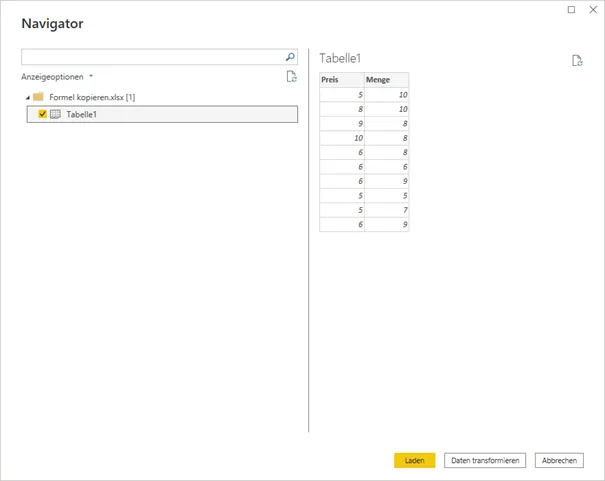Image resolution: width=605 pixels, height=481 pixels.
Task: Refresh the Tabelle1 preview icon
Action: (x=577, y=61)
